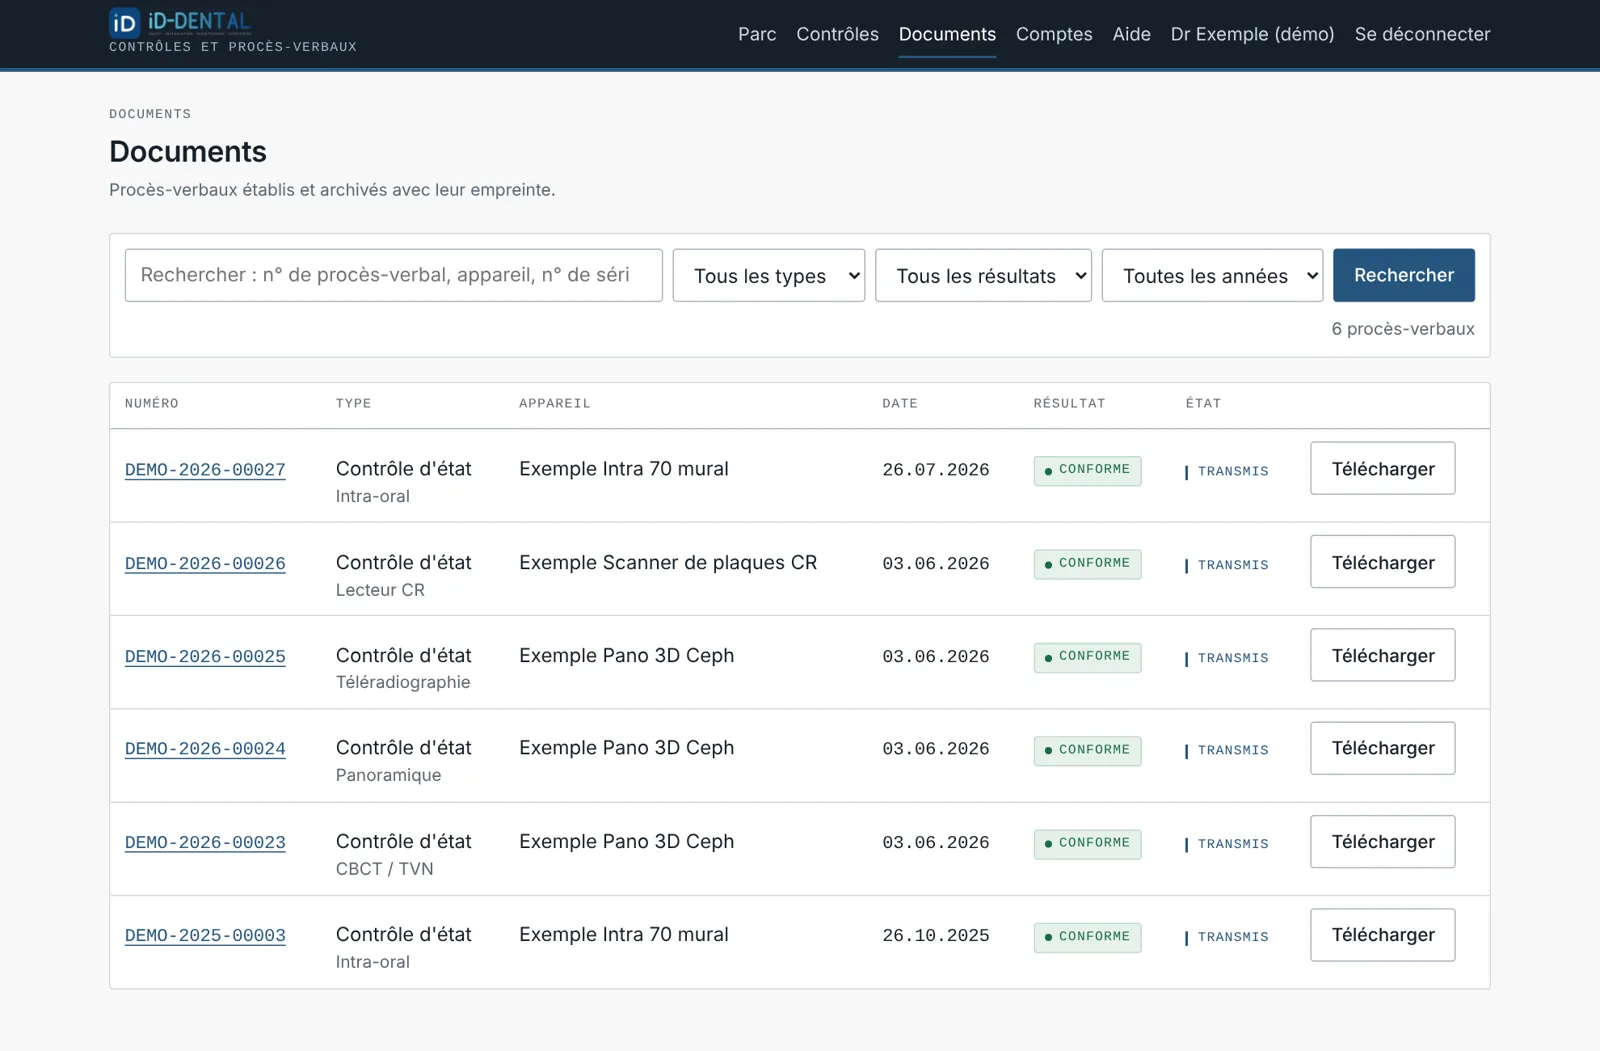This screenshot has height=1051, width=1600.
Task: Focus the procès-verbal search field
Action: (x=393, y=275)
